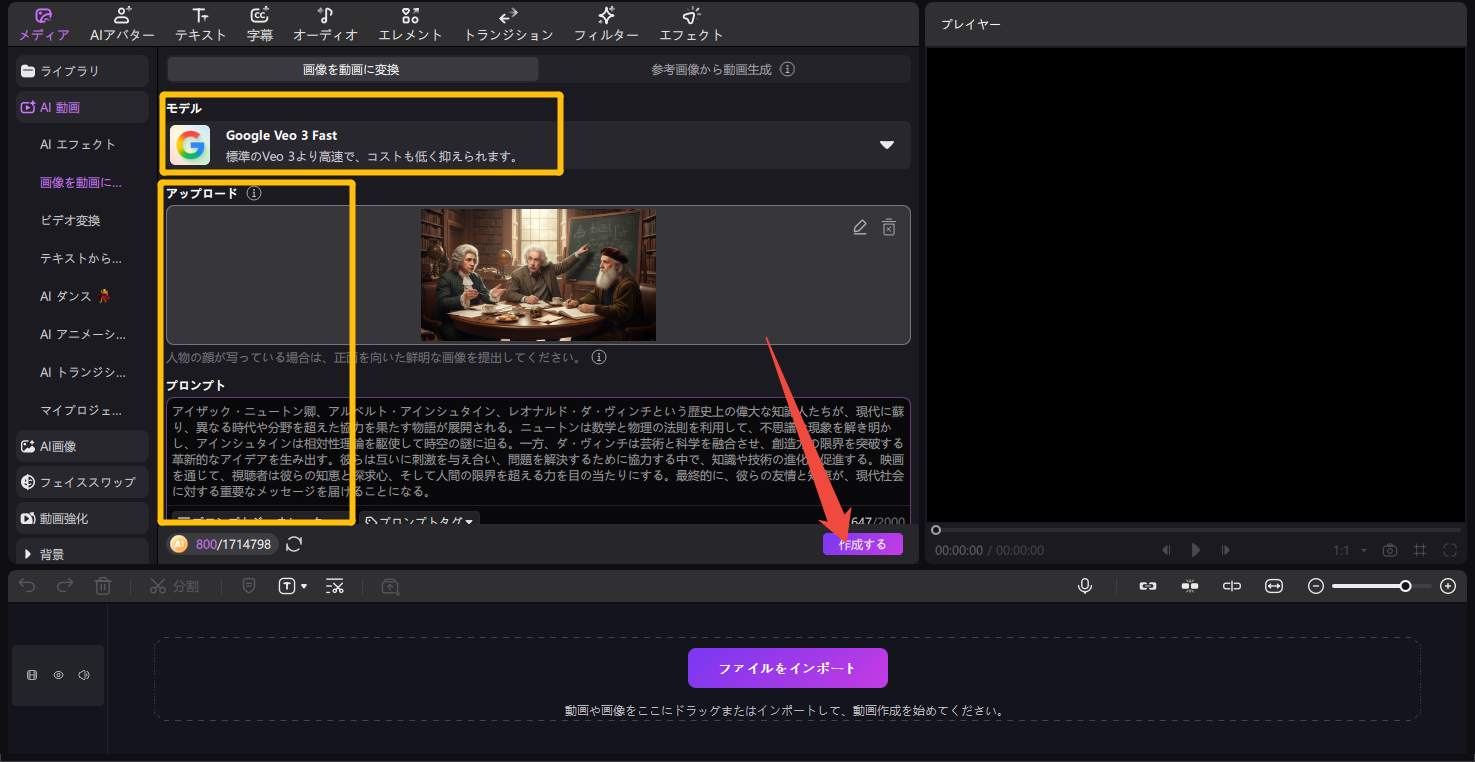
Task: Click the zoom-in plus icon on timeline
Action: [x=1447, y=586]
